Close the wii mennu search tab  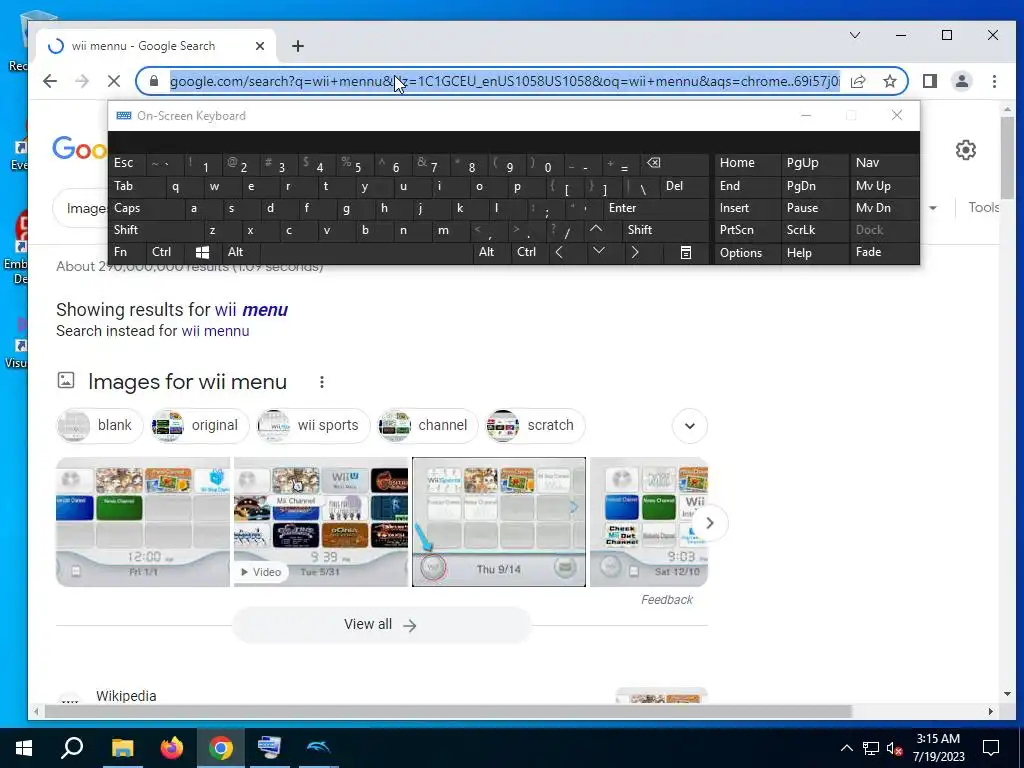[260, 46]
